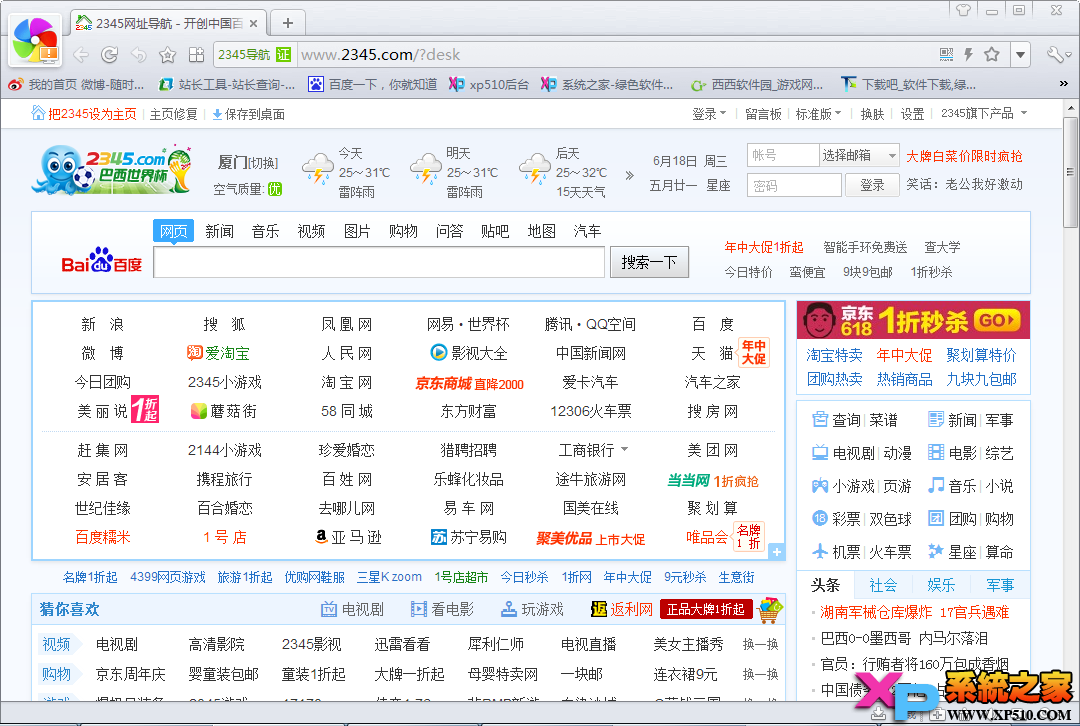Viewport: 1080px width, 726px height.
Task: Expand the 2345旗下产品 dropdown
Action: pyautogui.click(x=984, y=114)
